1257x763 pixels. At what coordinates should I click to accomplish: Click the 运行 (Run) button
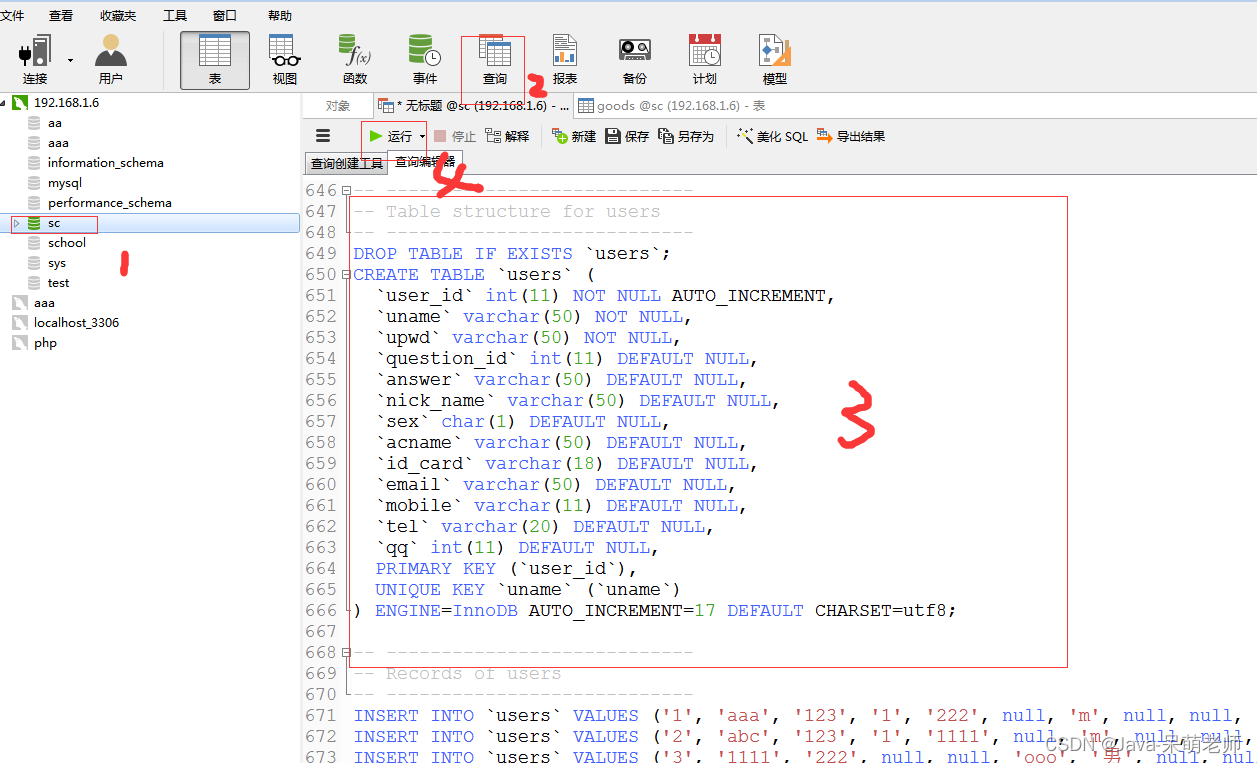pyautogui.click(x=390, y=136)
